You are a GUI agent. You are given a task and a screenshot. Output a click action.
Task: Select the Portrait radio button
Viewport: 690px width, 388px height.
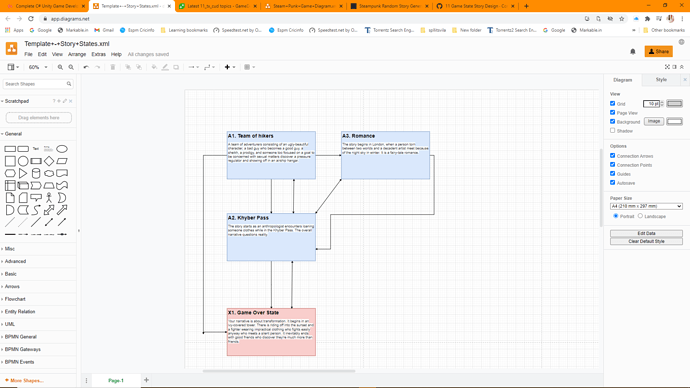coord(616,216)
